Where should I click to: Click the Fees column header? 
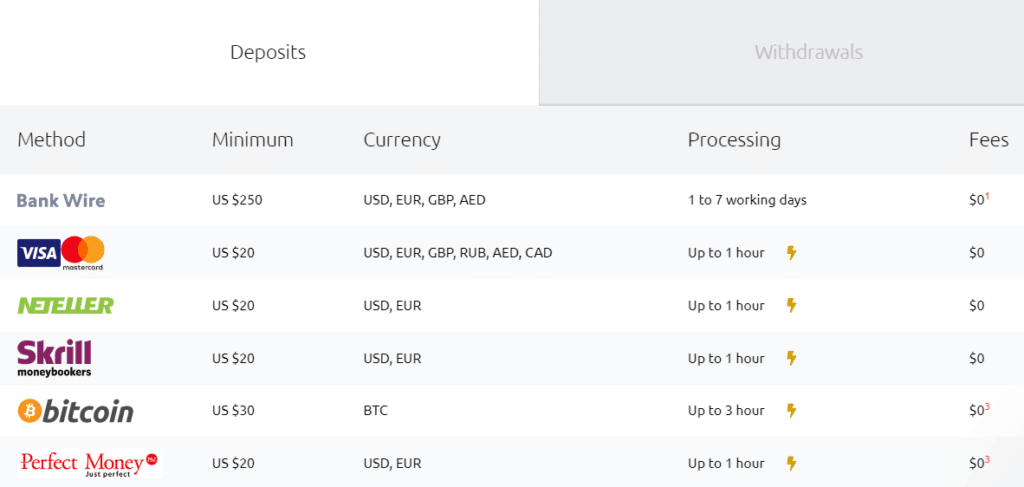(x=988, y=140)
